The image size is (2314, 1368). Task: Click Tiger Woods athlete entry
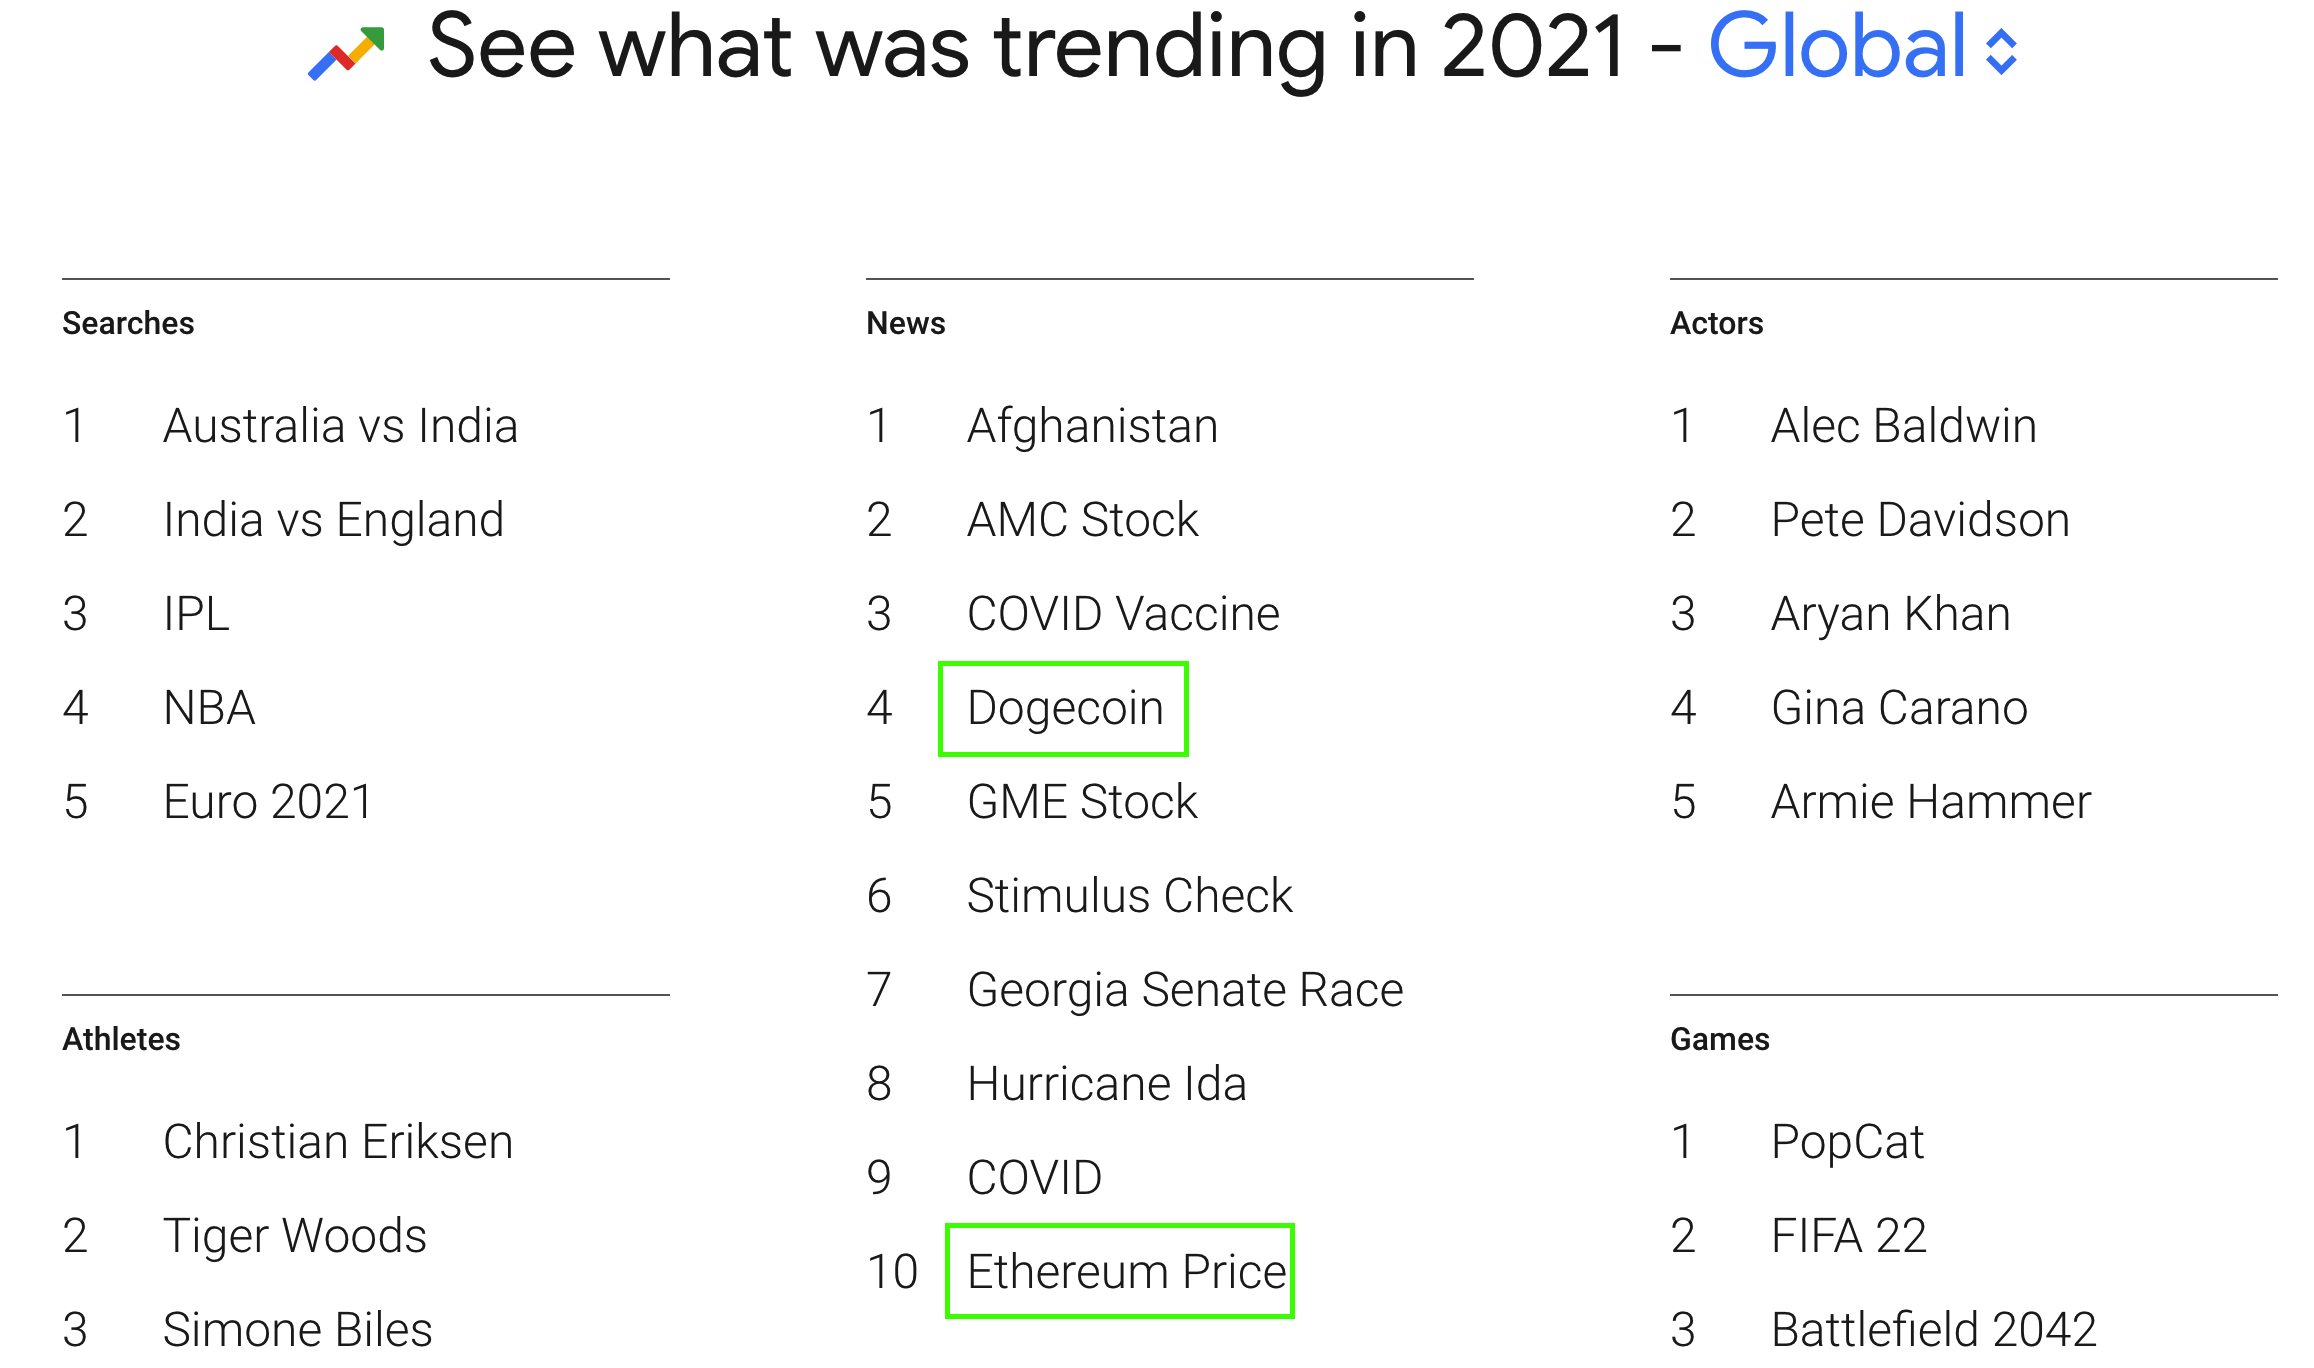click(295, 1236)
